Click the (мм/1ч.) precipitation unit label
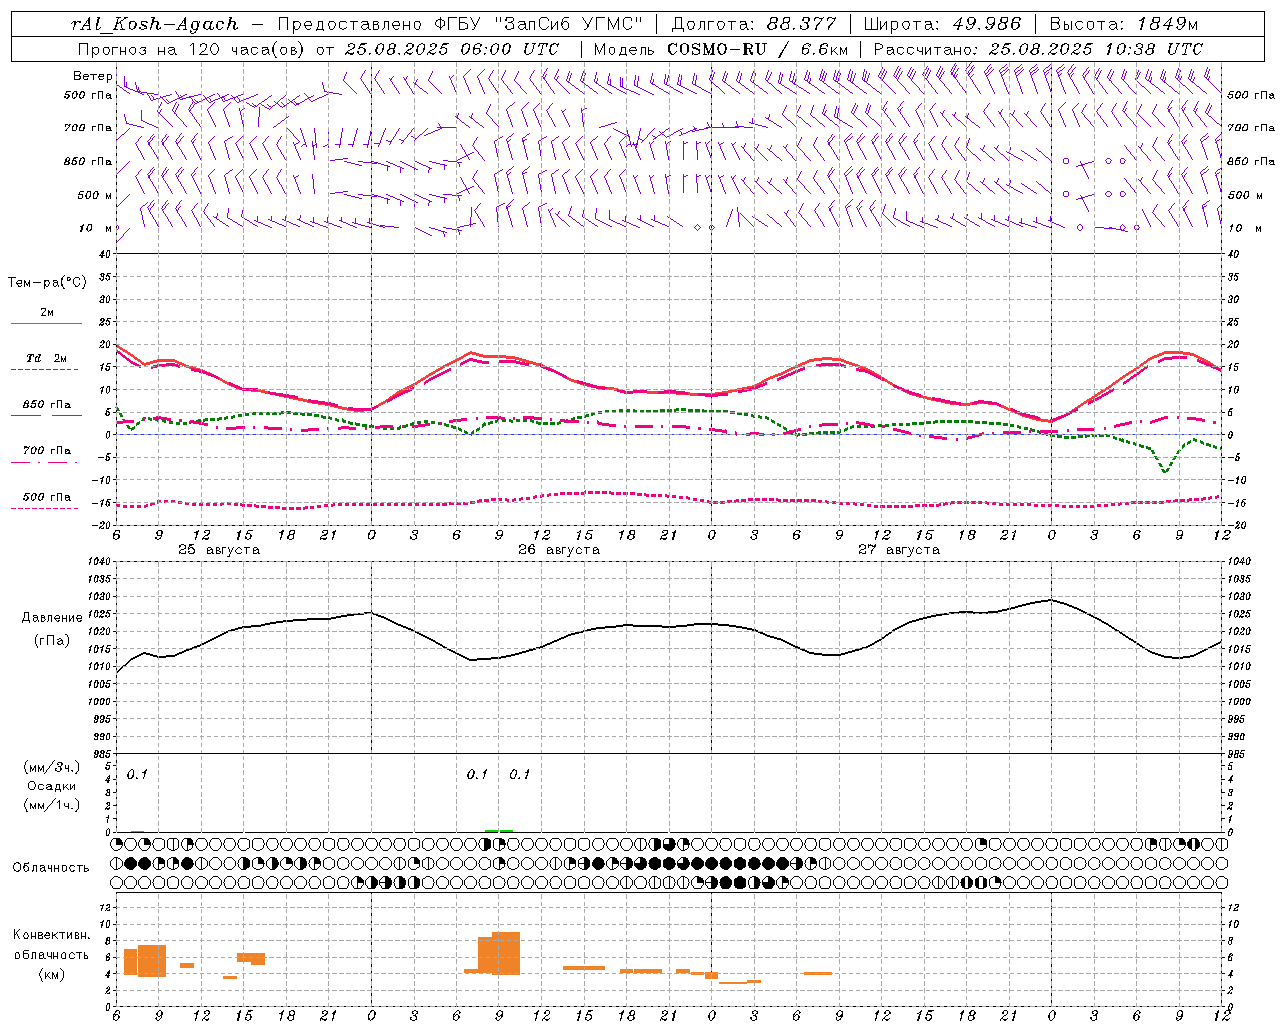1280x1024 pixels. pos(52,805)
